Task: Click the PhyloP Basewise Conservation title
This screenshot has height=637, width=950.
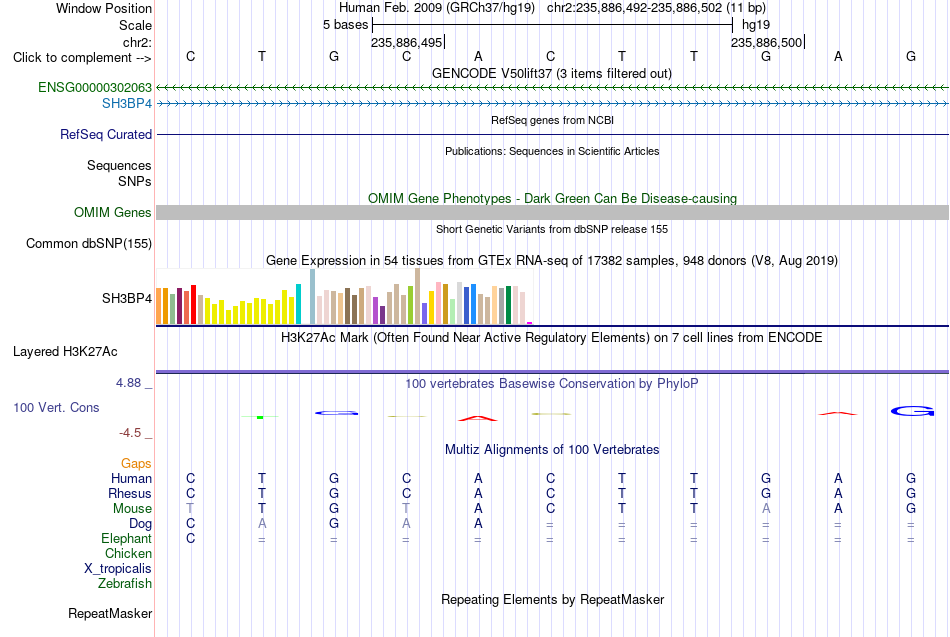Action: [551, 384]
